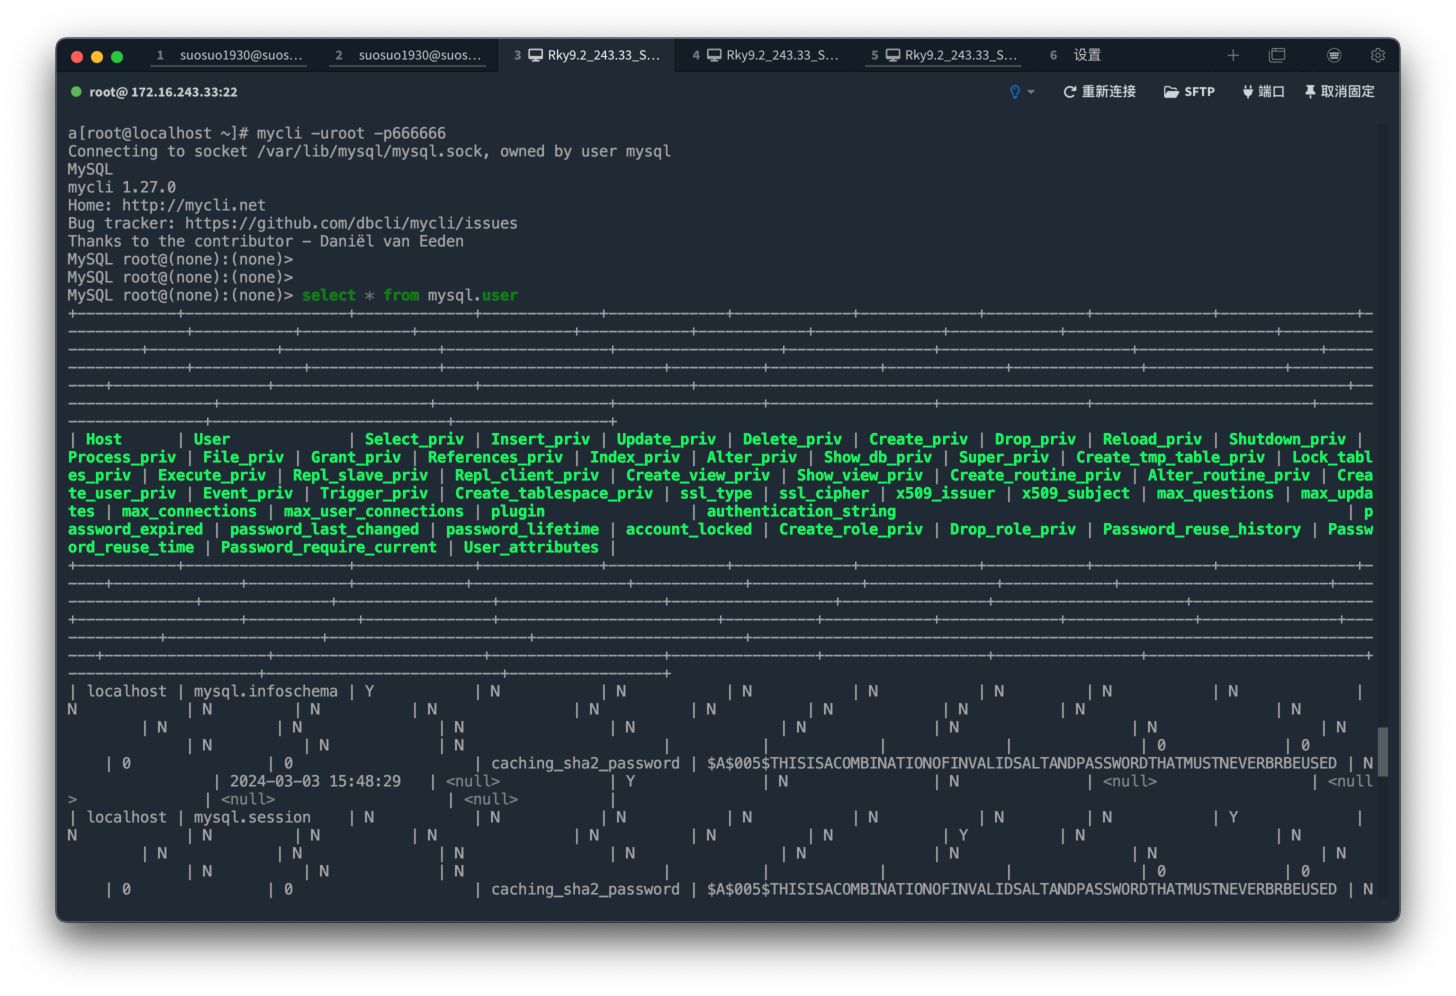Click the macOS green fullscreen window button
1456x996 pixels.
point(117,57)
